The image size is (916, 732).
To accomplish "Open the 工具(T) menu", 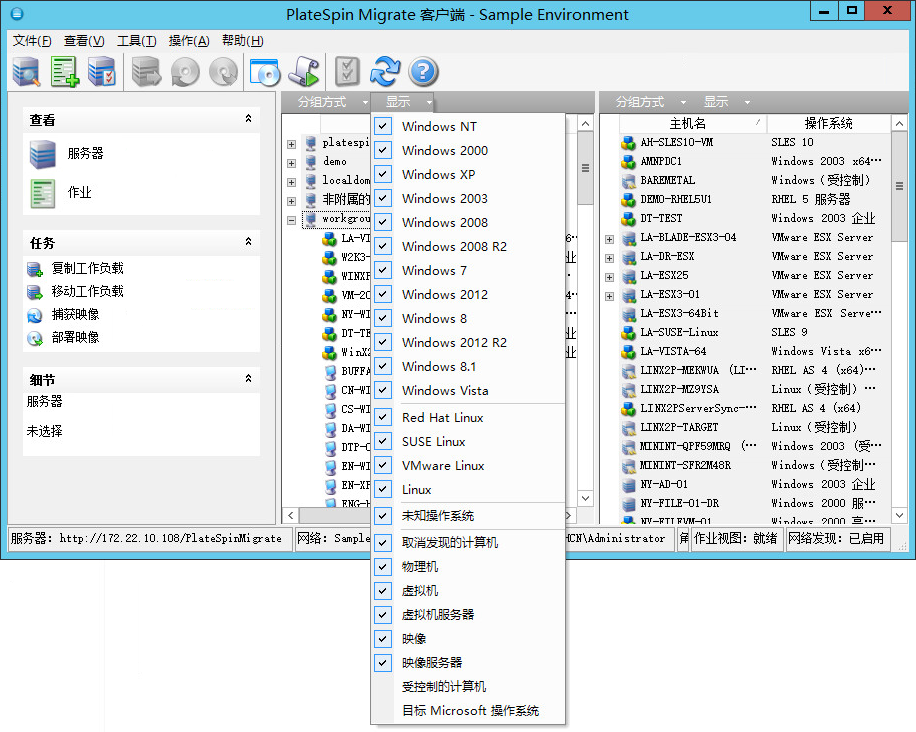I will click(x=136, y=41).
